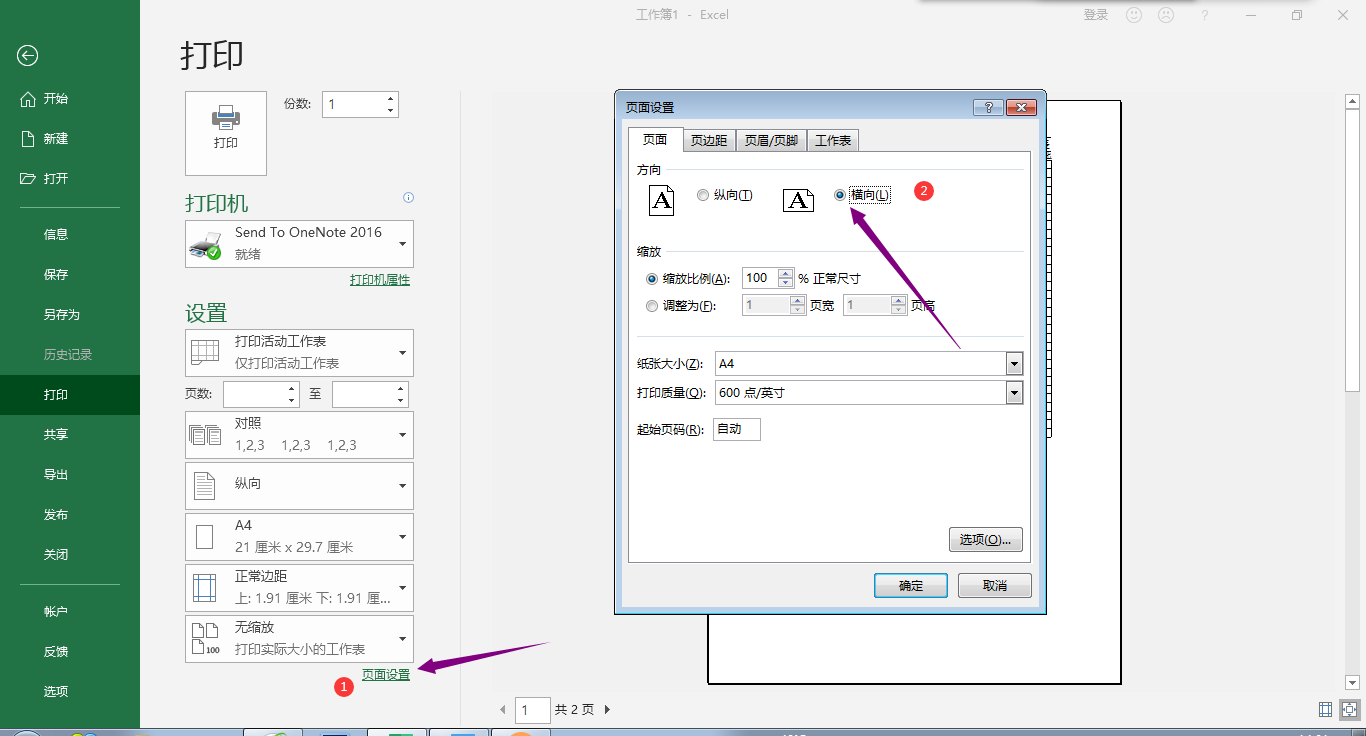Image resolution: width=1366 pixels, height=736 pixels.
Task: Switch to the 页边距 tab
Action: (x=709, y=140)
